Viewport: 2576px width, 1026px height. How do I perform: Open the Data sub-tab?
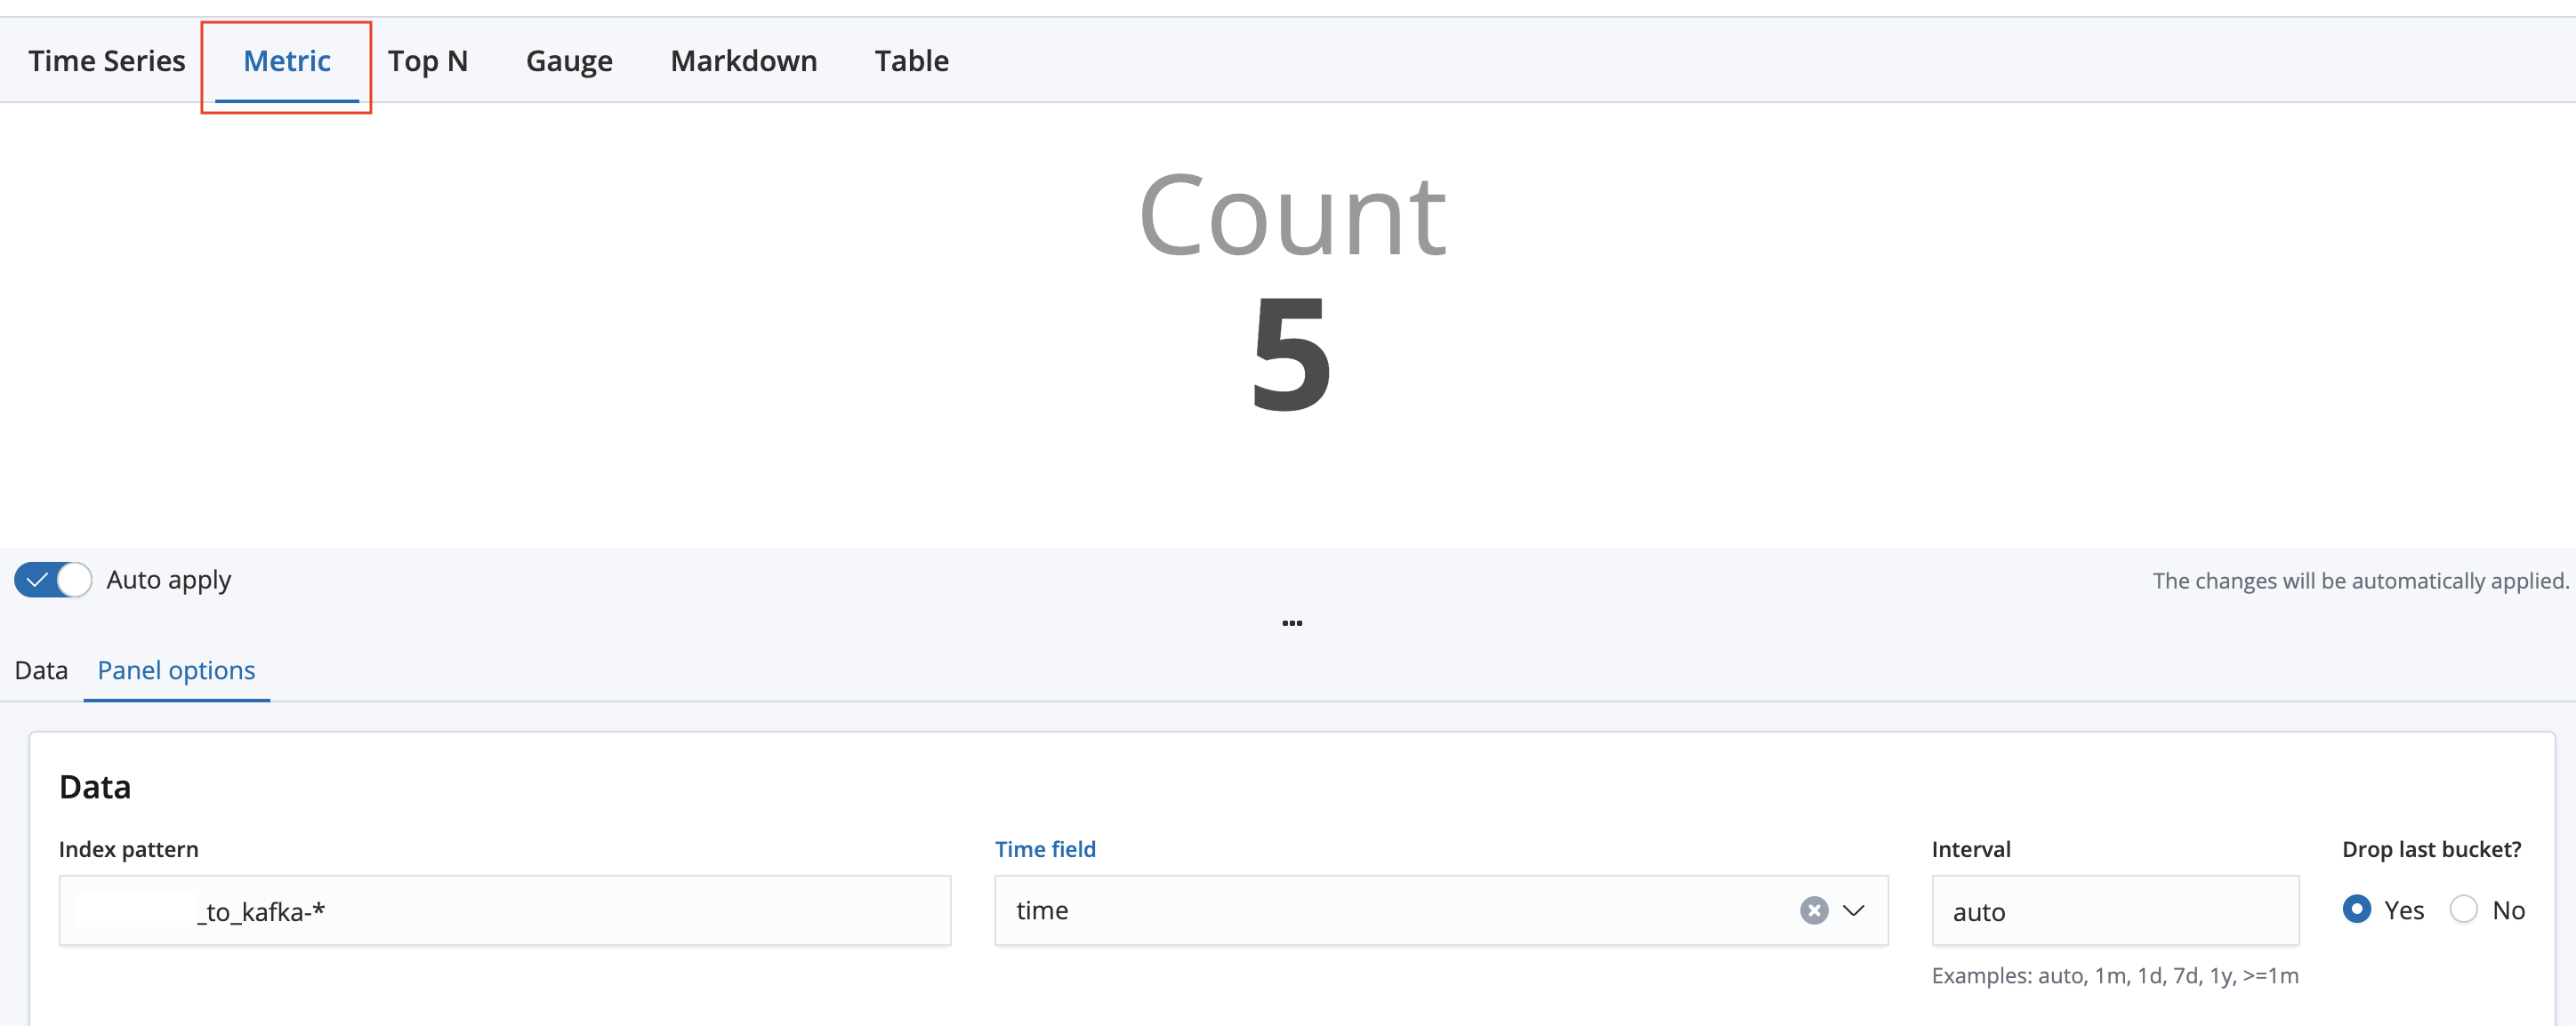click(41, 670)
